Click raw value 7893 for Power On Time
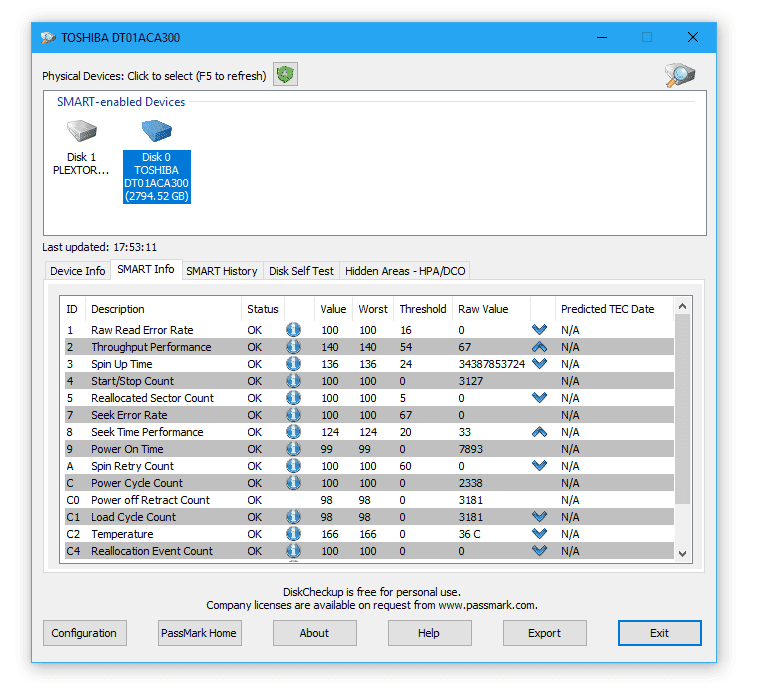The height and width of the screenshot is (690, 758). coord(471,449)
